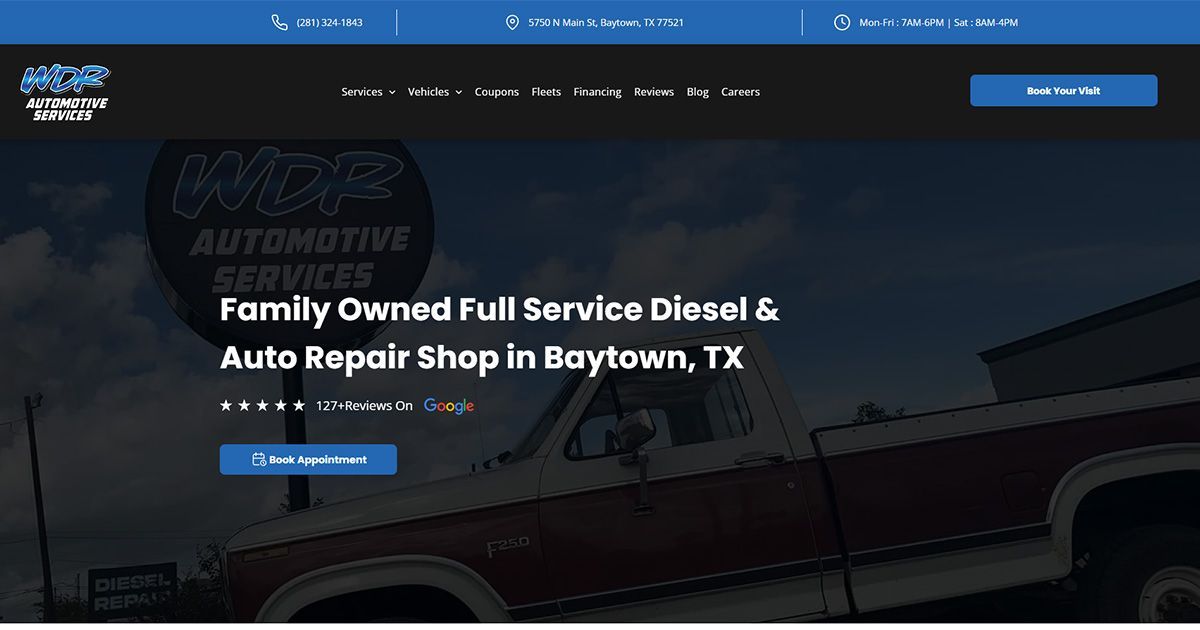Click the phone receiver icon in the top bar
This screenshot has width=1200, height=630.
tap(279, 21)
